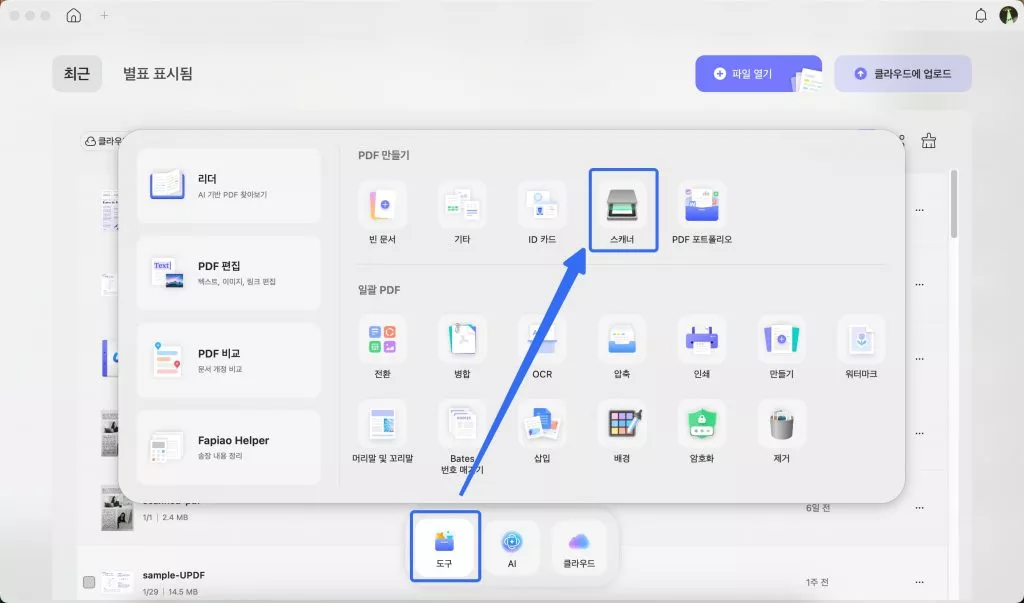
Task: Open the PDF 비교 compare card
Action: [x=229, y=360]
